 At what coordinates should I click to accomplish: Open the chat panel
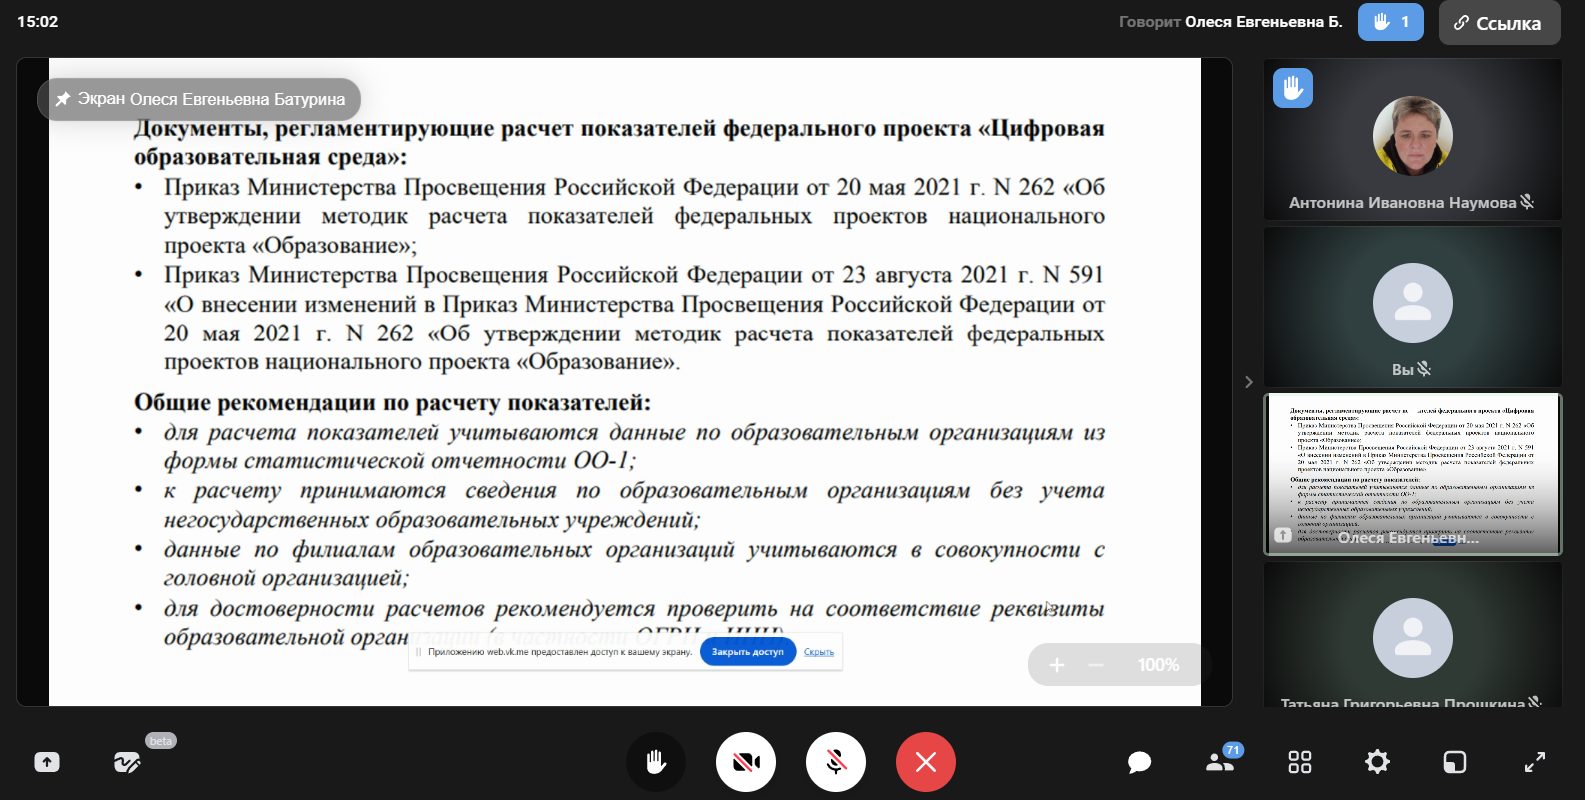[x=1139, y=762]
